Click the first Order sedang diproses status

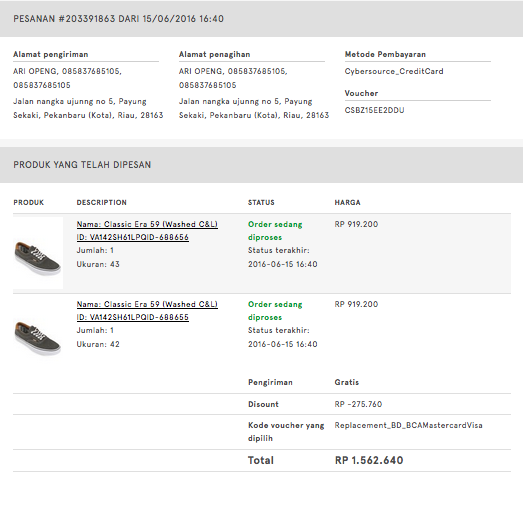pyautogui.click(x=275, y=230)
